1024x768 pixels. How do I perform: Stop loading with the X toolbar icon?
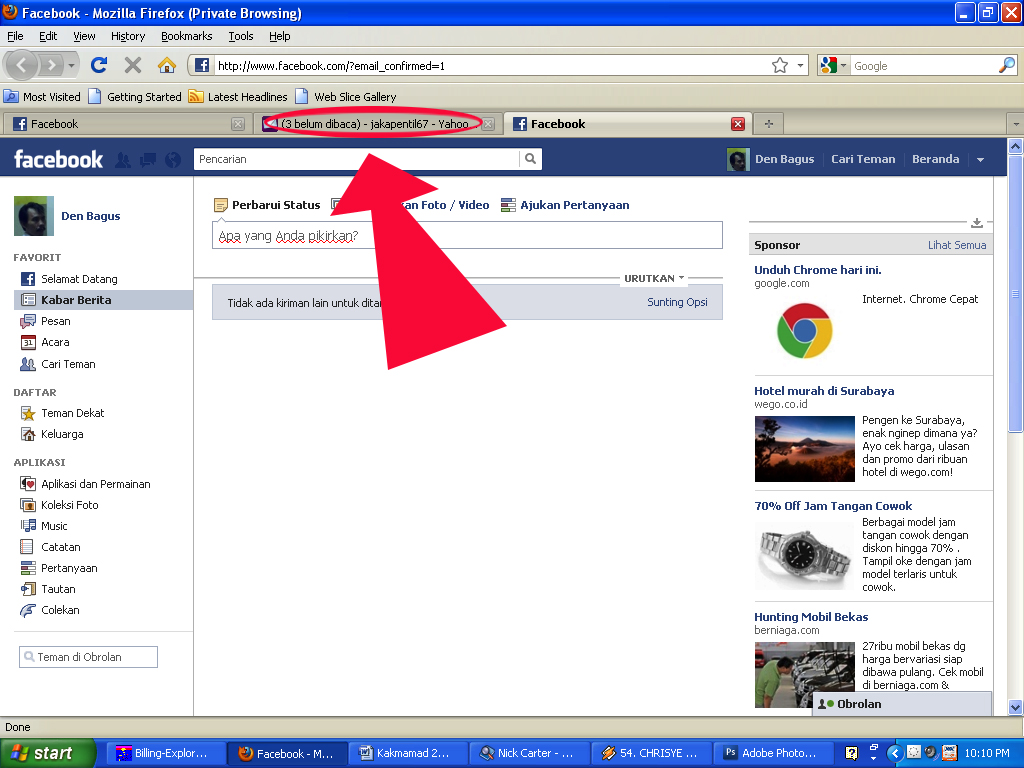point(133,65)
